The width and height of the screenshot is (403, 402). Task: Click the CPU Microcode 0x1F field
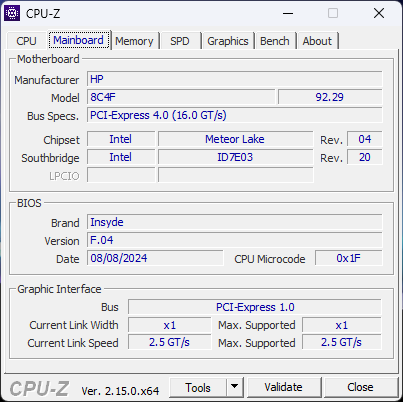[x=348, y=258]
